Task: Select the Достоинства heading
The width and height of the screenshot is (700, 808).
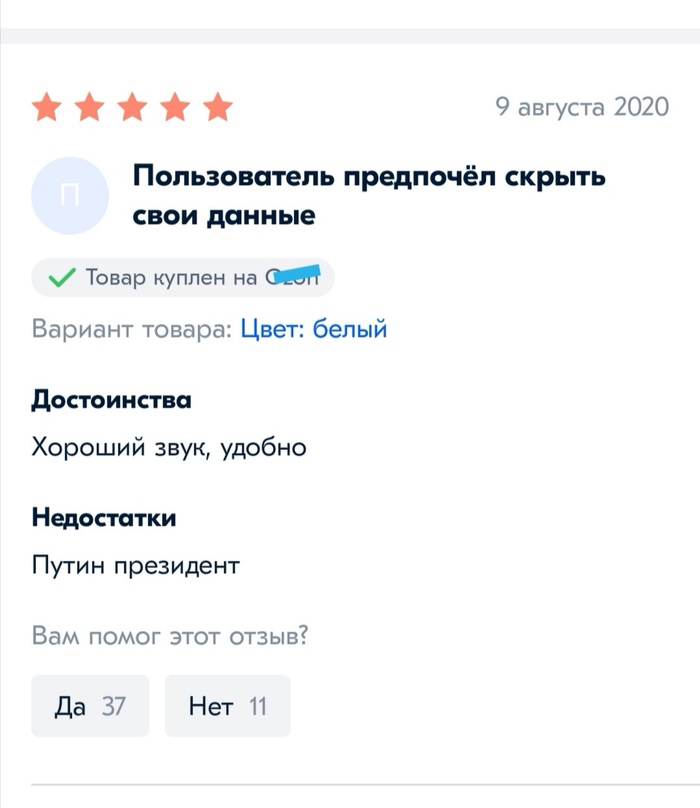Action: click(111, 399)
